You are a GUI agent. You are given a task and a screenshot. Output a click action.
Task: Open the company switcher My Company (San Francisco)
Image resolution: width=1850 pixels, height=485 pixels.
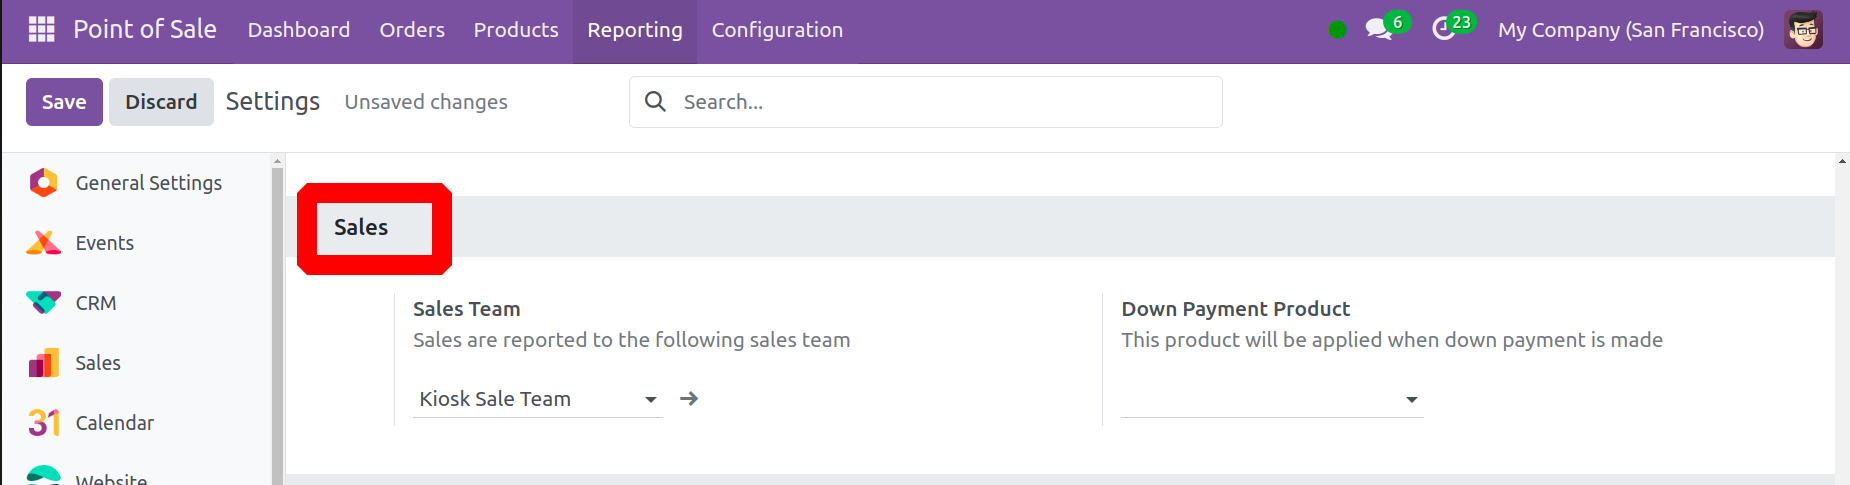click(1630, 30)
